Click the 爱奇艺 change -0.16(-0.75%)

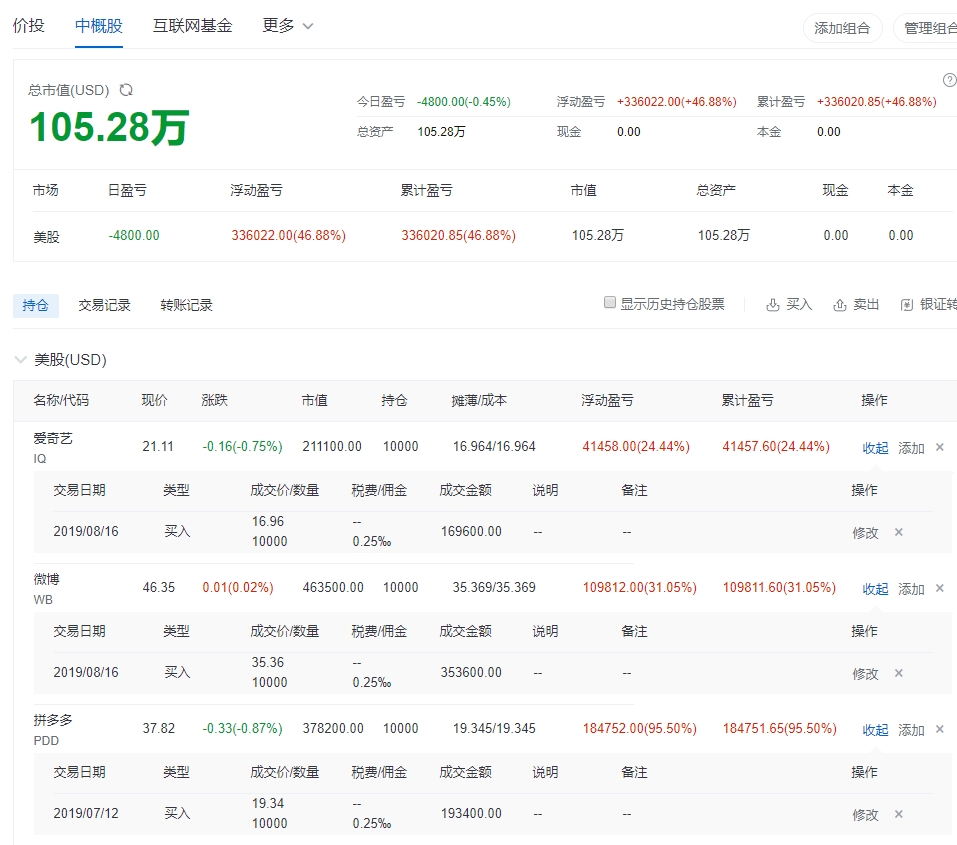pos(242,446)
